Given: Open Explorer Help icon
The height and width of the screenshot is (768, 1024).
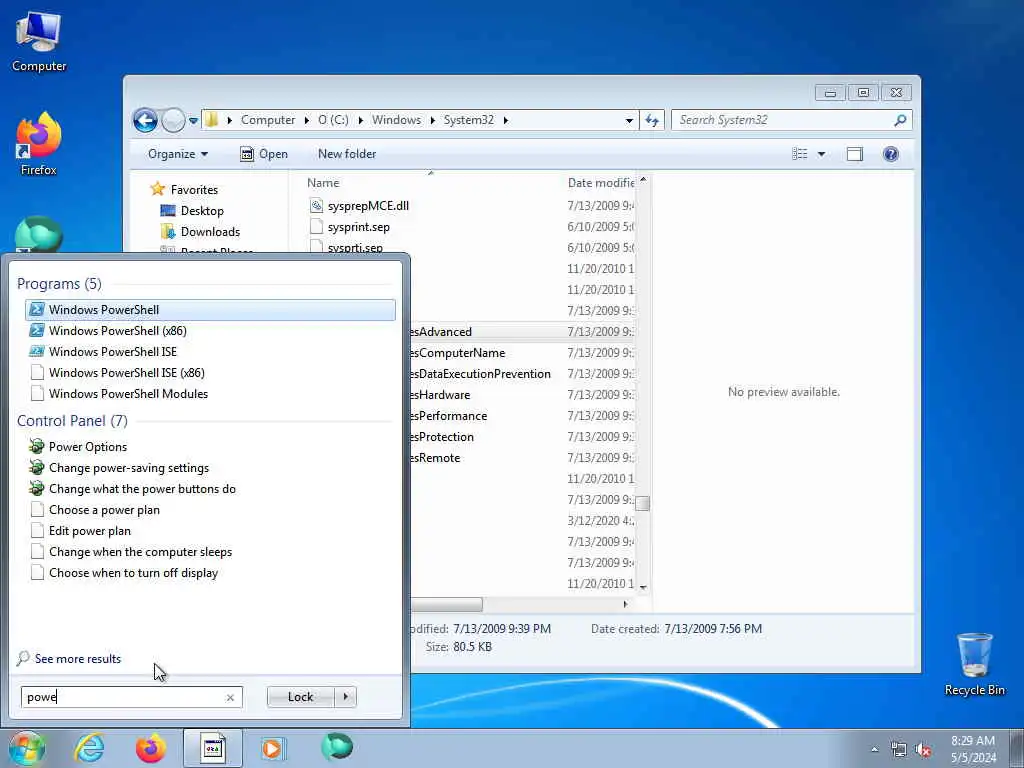Looking at the screenshot, I should click(x=891, y=154).
